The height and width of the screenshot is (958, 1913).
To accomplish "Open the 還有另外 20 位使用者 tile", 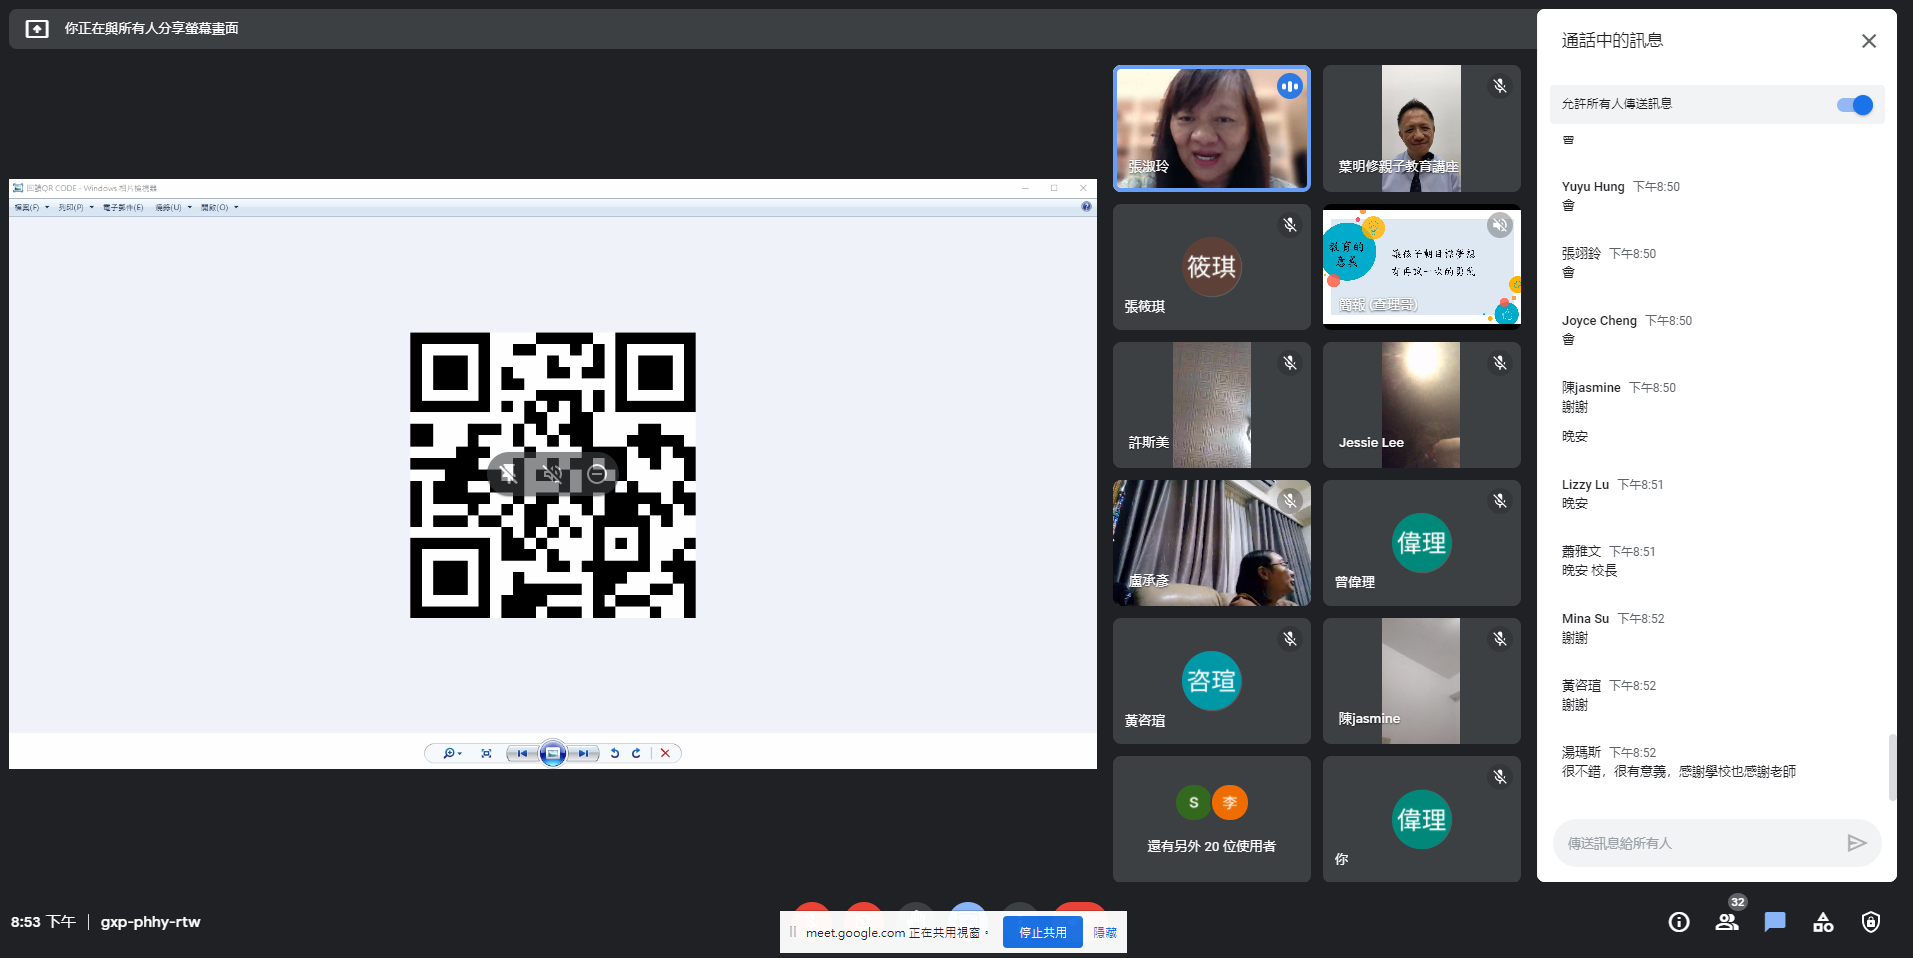I will point(1212,819).
